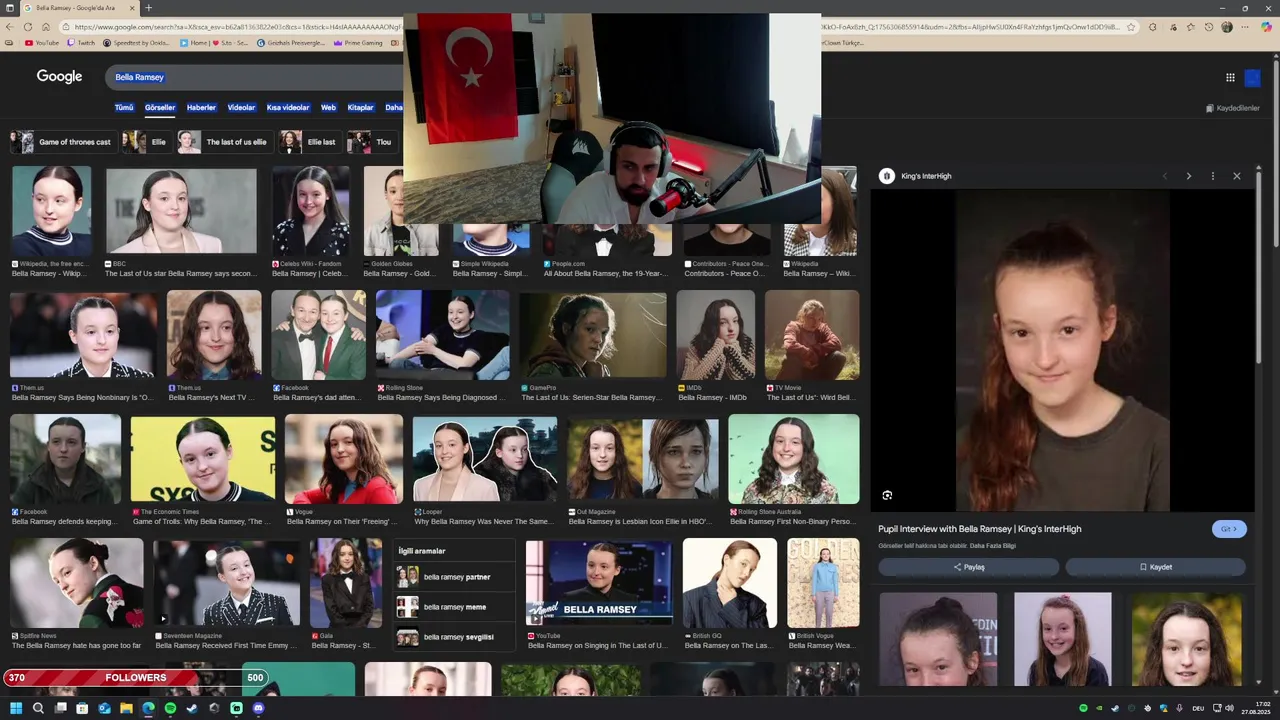Image resolution: width=1280 pixels, height=720 pixels.
Task: Open the preview panel three-dot menu
Action: click(1213, 176)
